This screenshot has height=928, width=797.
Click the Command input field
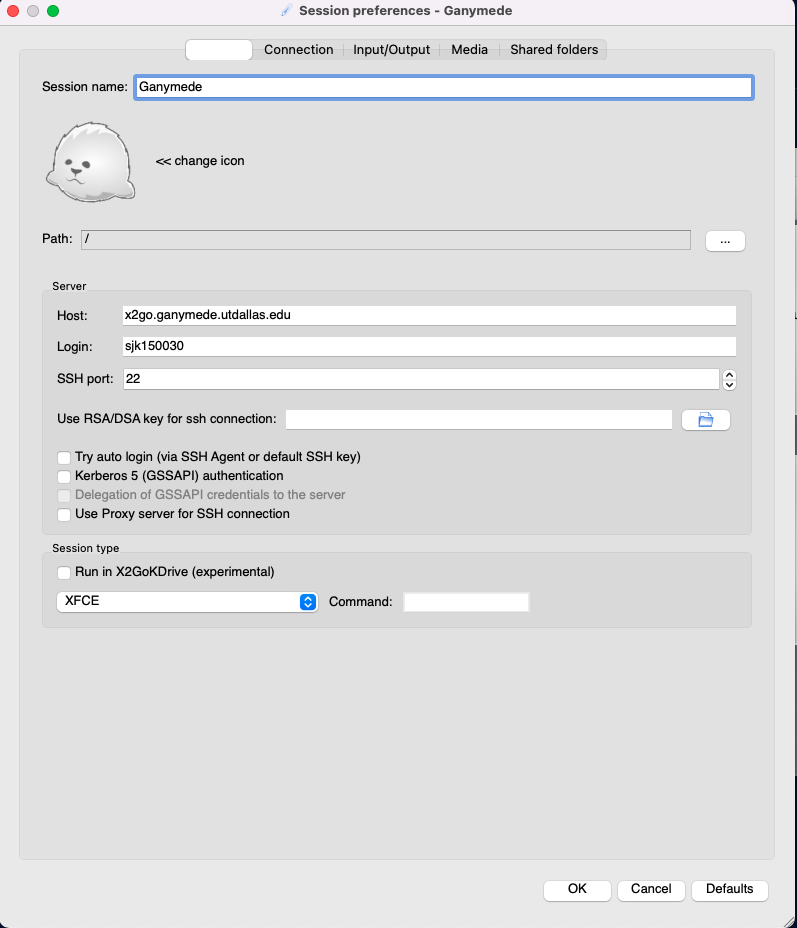[466, 602]
